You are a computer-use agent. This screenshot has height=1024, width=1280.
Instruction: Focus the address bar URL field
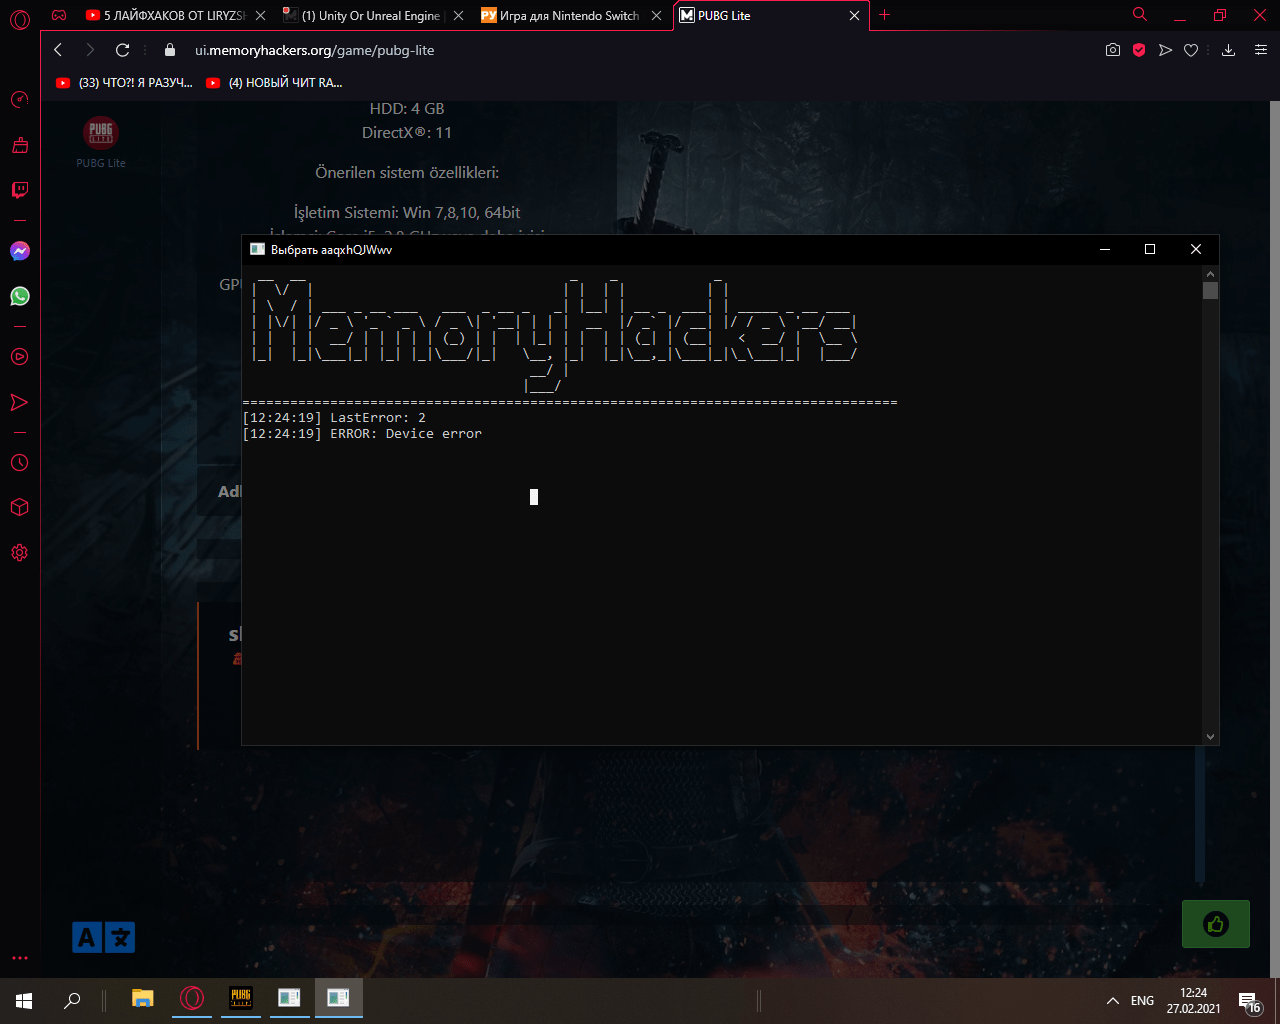(640, 50)
